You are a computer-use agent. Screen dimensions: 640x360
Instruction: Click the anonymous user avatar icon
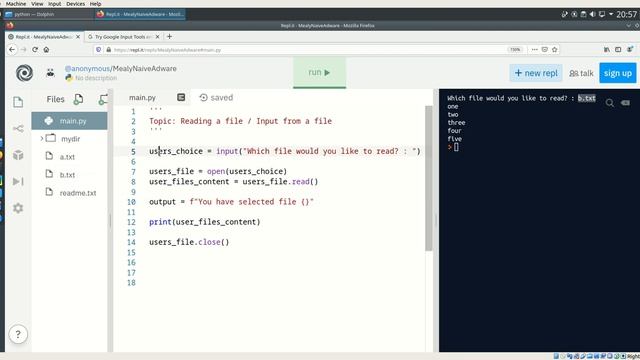pyautogui.click(x=50, y=73)
